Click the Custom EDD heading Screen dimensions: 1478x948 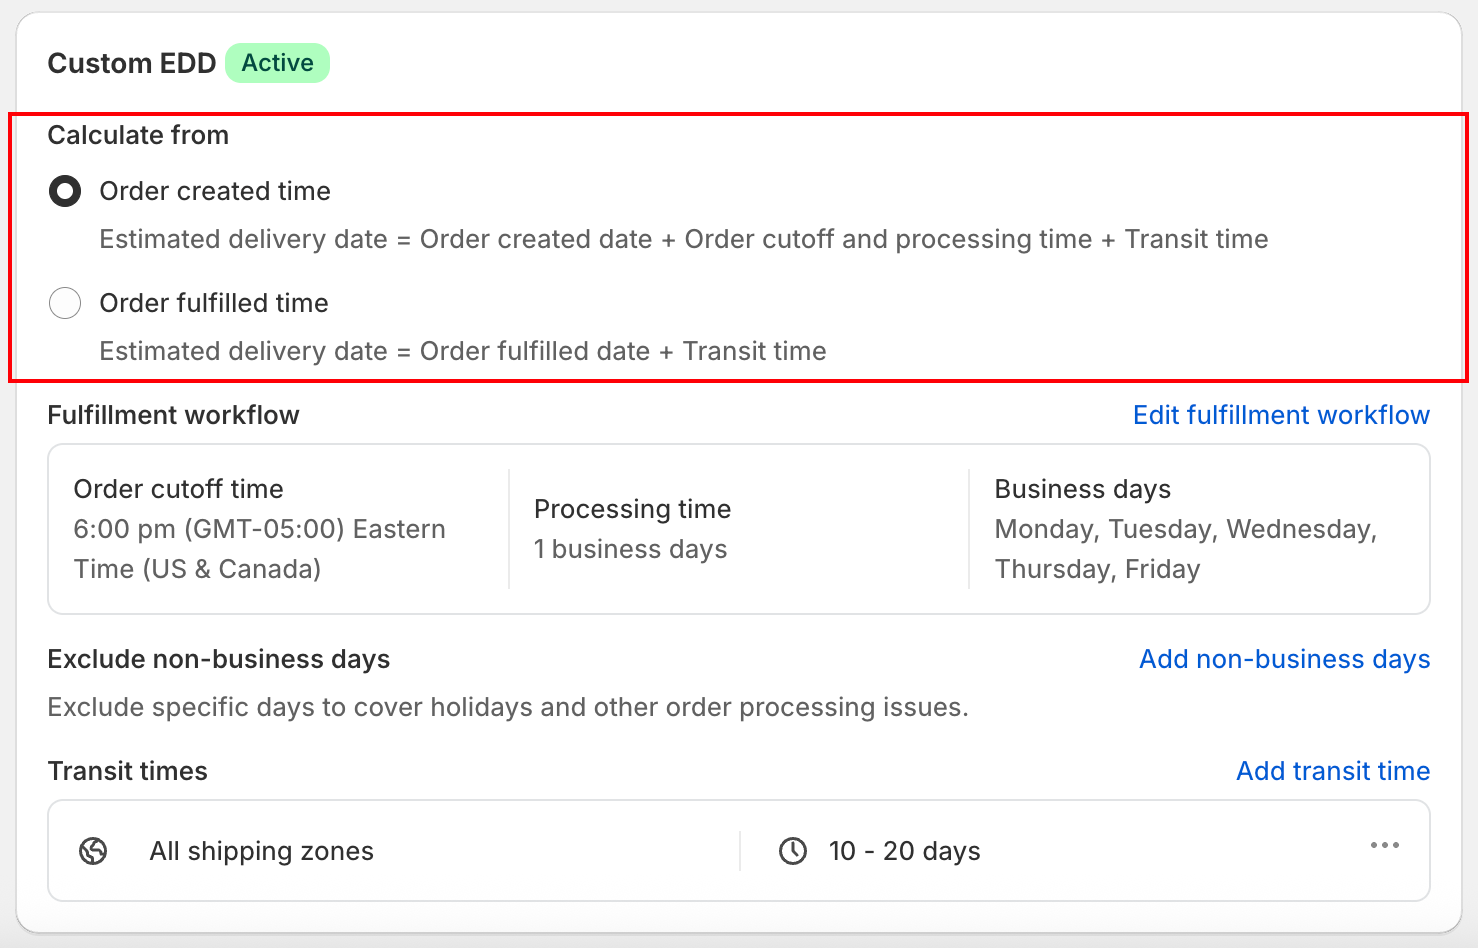(132, 63)
